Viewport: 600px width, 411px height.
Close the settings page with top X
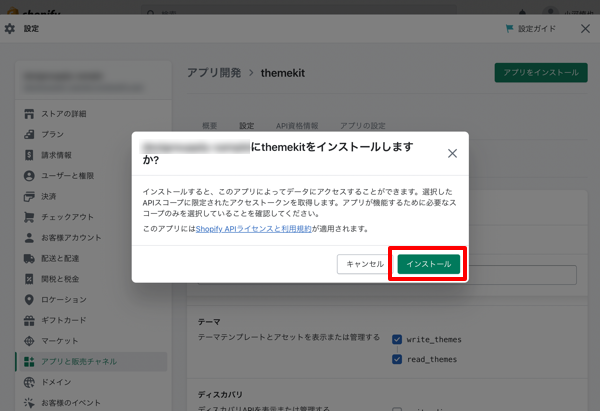[585, 29]
